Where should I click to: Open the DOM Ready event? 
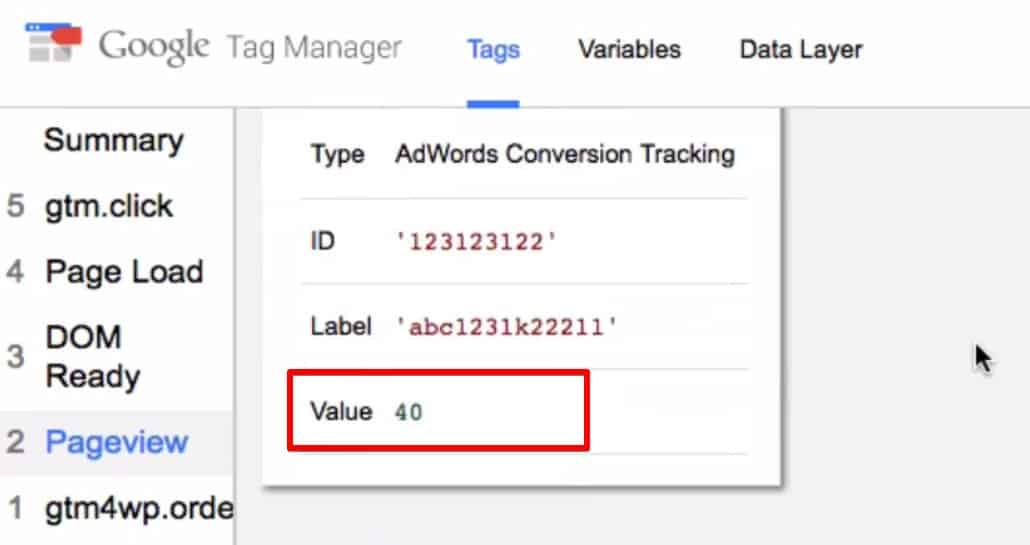(93, 357)
